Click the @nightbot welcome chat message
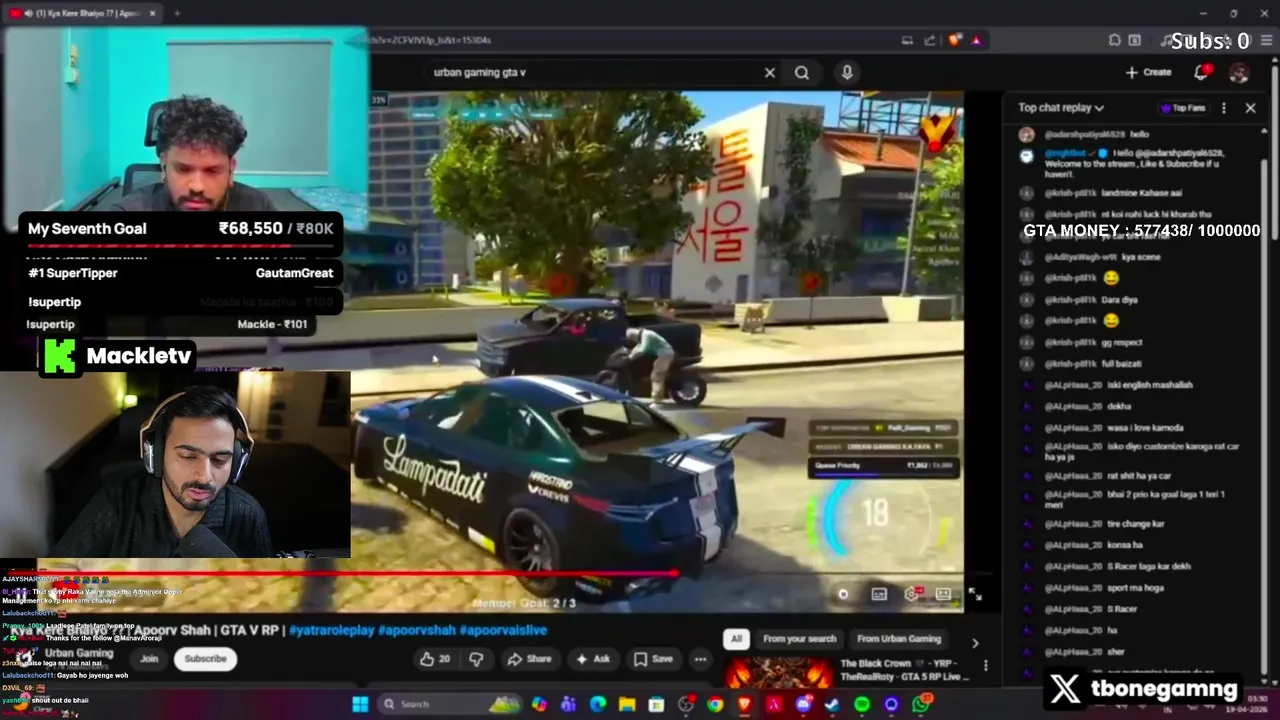The height and width of the screenshot is (720, 1280). [x=1134, y=163]
